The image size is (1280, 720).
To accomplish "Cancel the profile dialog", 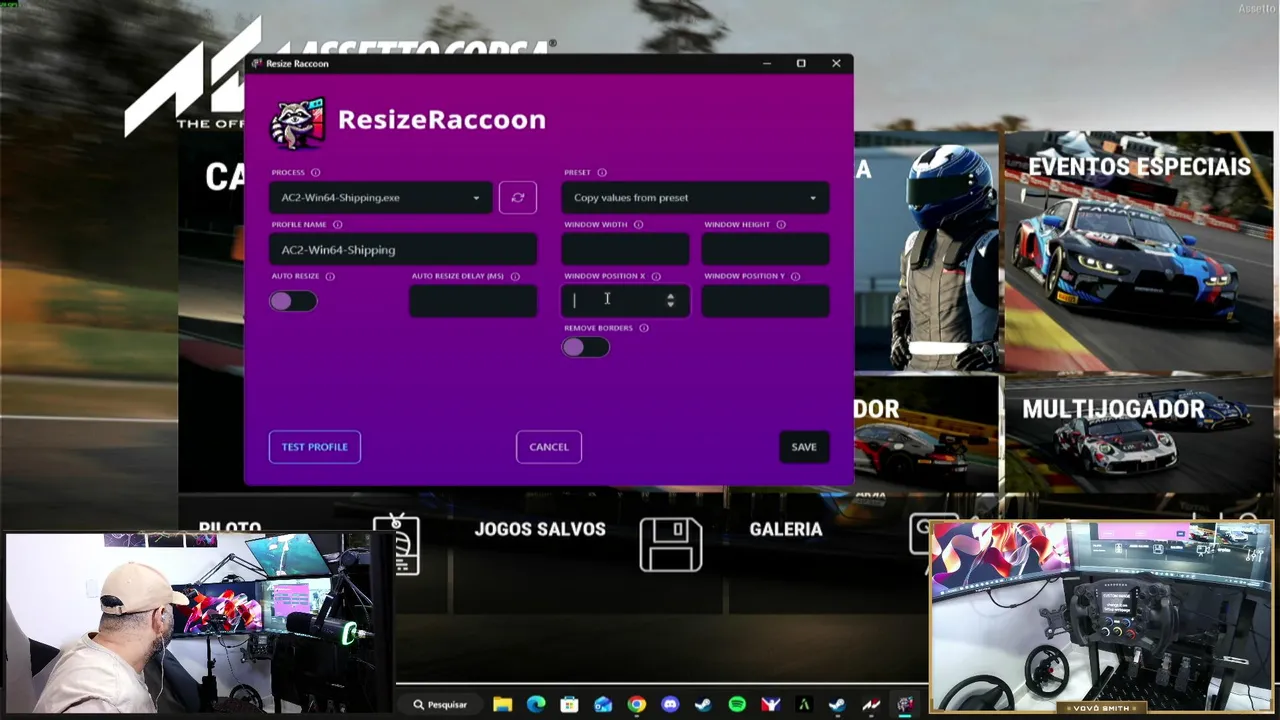I will click(549, 447).
